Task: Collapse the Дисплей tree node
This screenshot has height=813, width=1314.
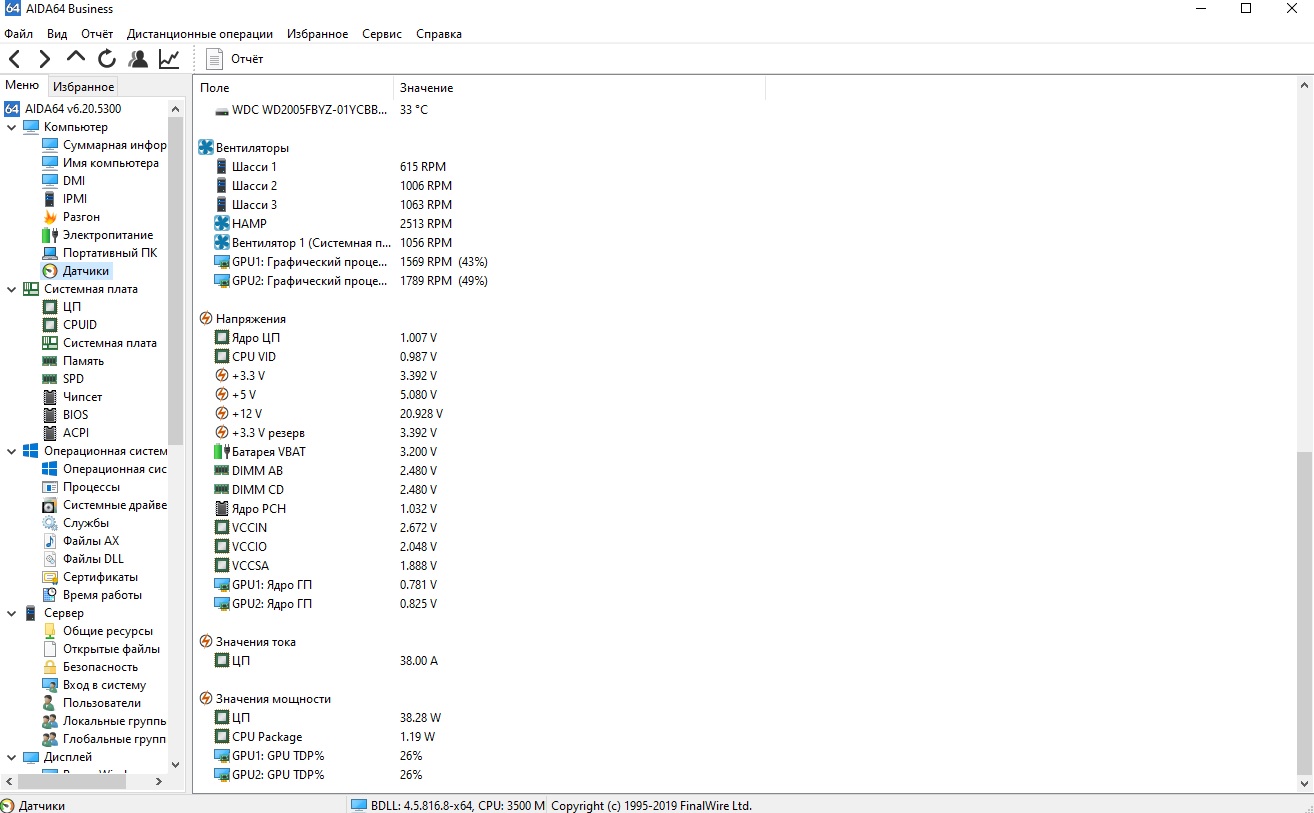Action: (11, 757)
